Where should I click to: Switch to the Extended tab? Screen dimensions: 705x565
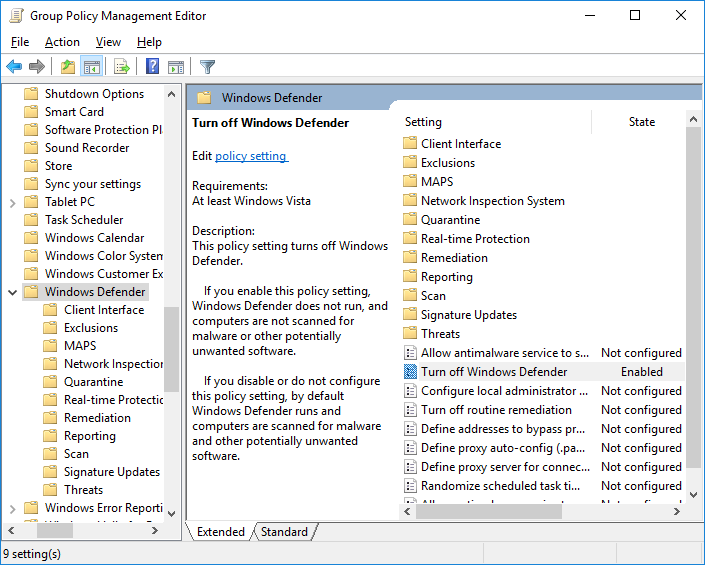click(220, 532)
